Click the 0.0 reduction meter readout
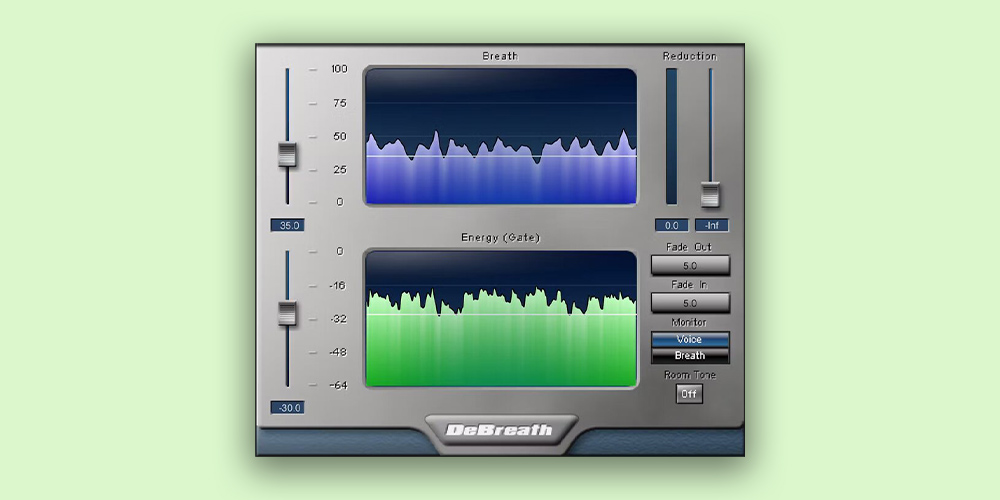 point(670,226)
